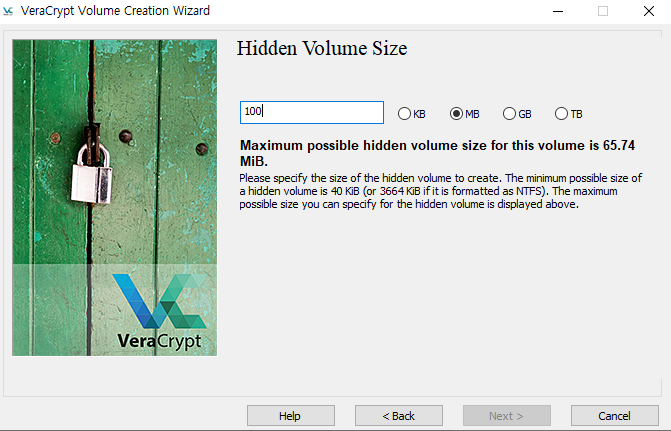Click the maximum possible hidden volume size message
The image size is (671, 431).
(437, 153)
